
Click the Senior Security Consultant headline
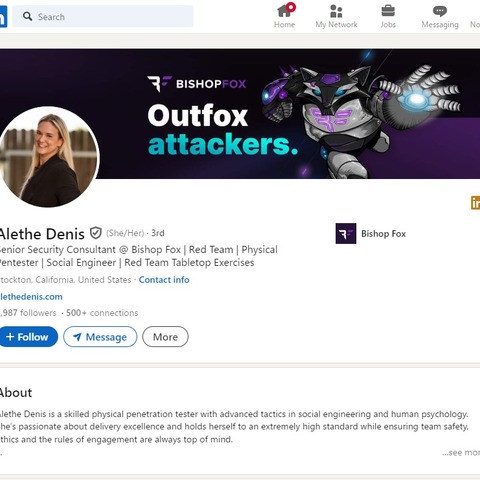point(139,256)
